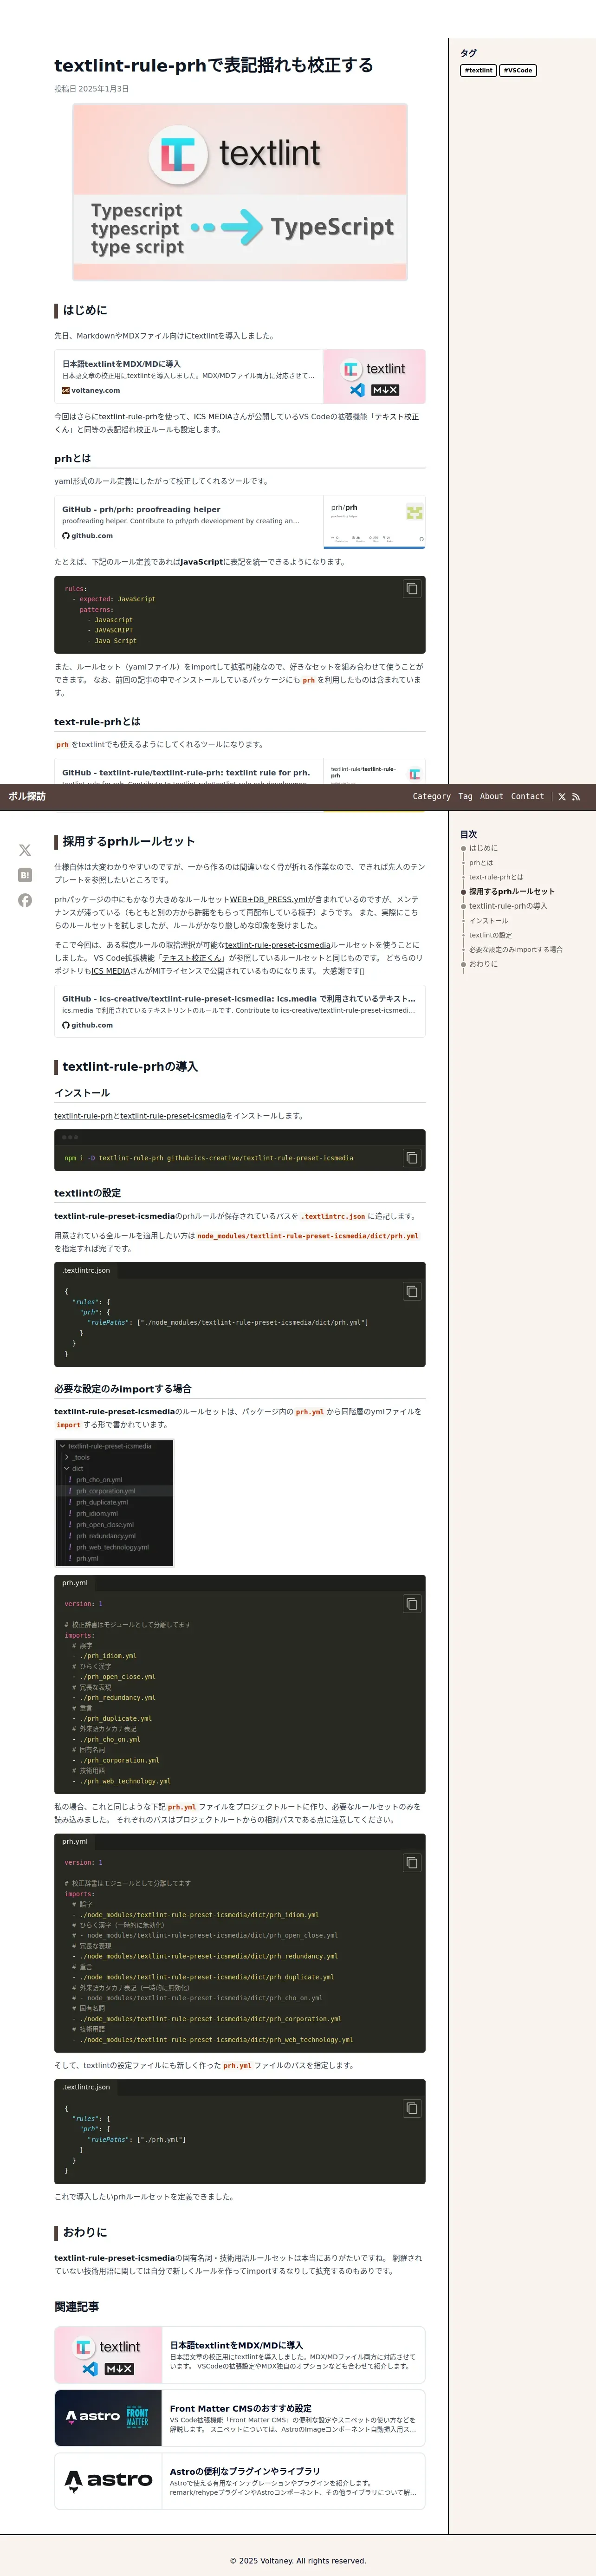Image resolution: width=596 pixels, height=2576 pixels.
Task: Click the 投稿日 2025年1月3日 date text
Action: coord(91,89)
